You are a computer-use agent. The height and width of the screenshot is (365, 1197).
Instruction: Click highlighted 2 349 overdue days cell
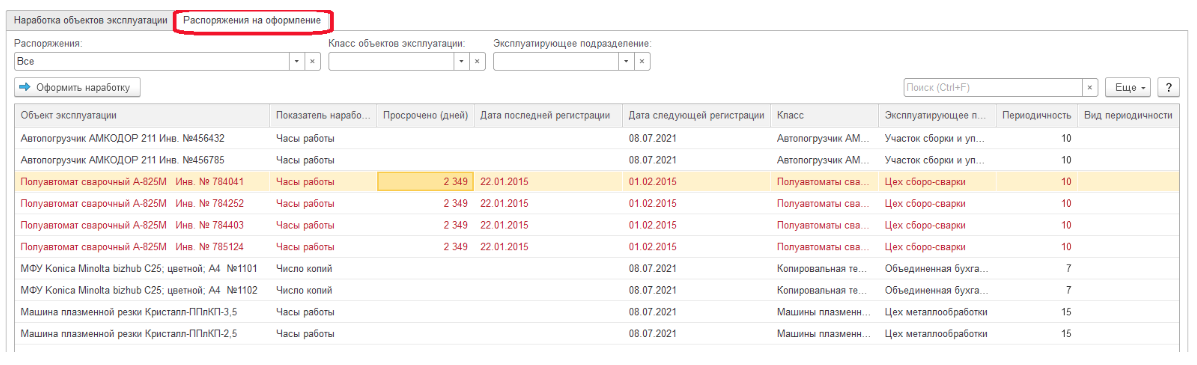426,182
